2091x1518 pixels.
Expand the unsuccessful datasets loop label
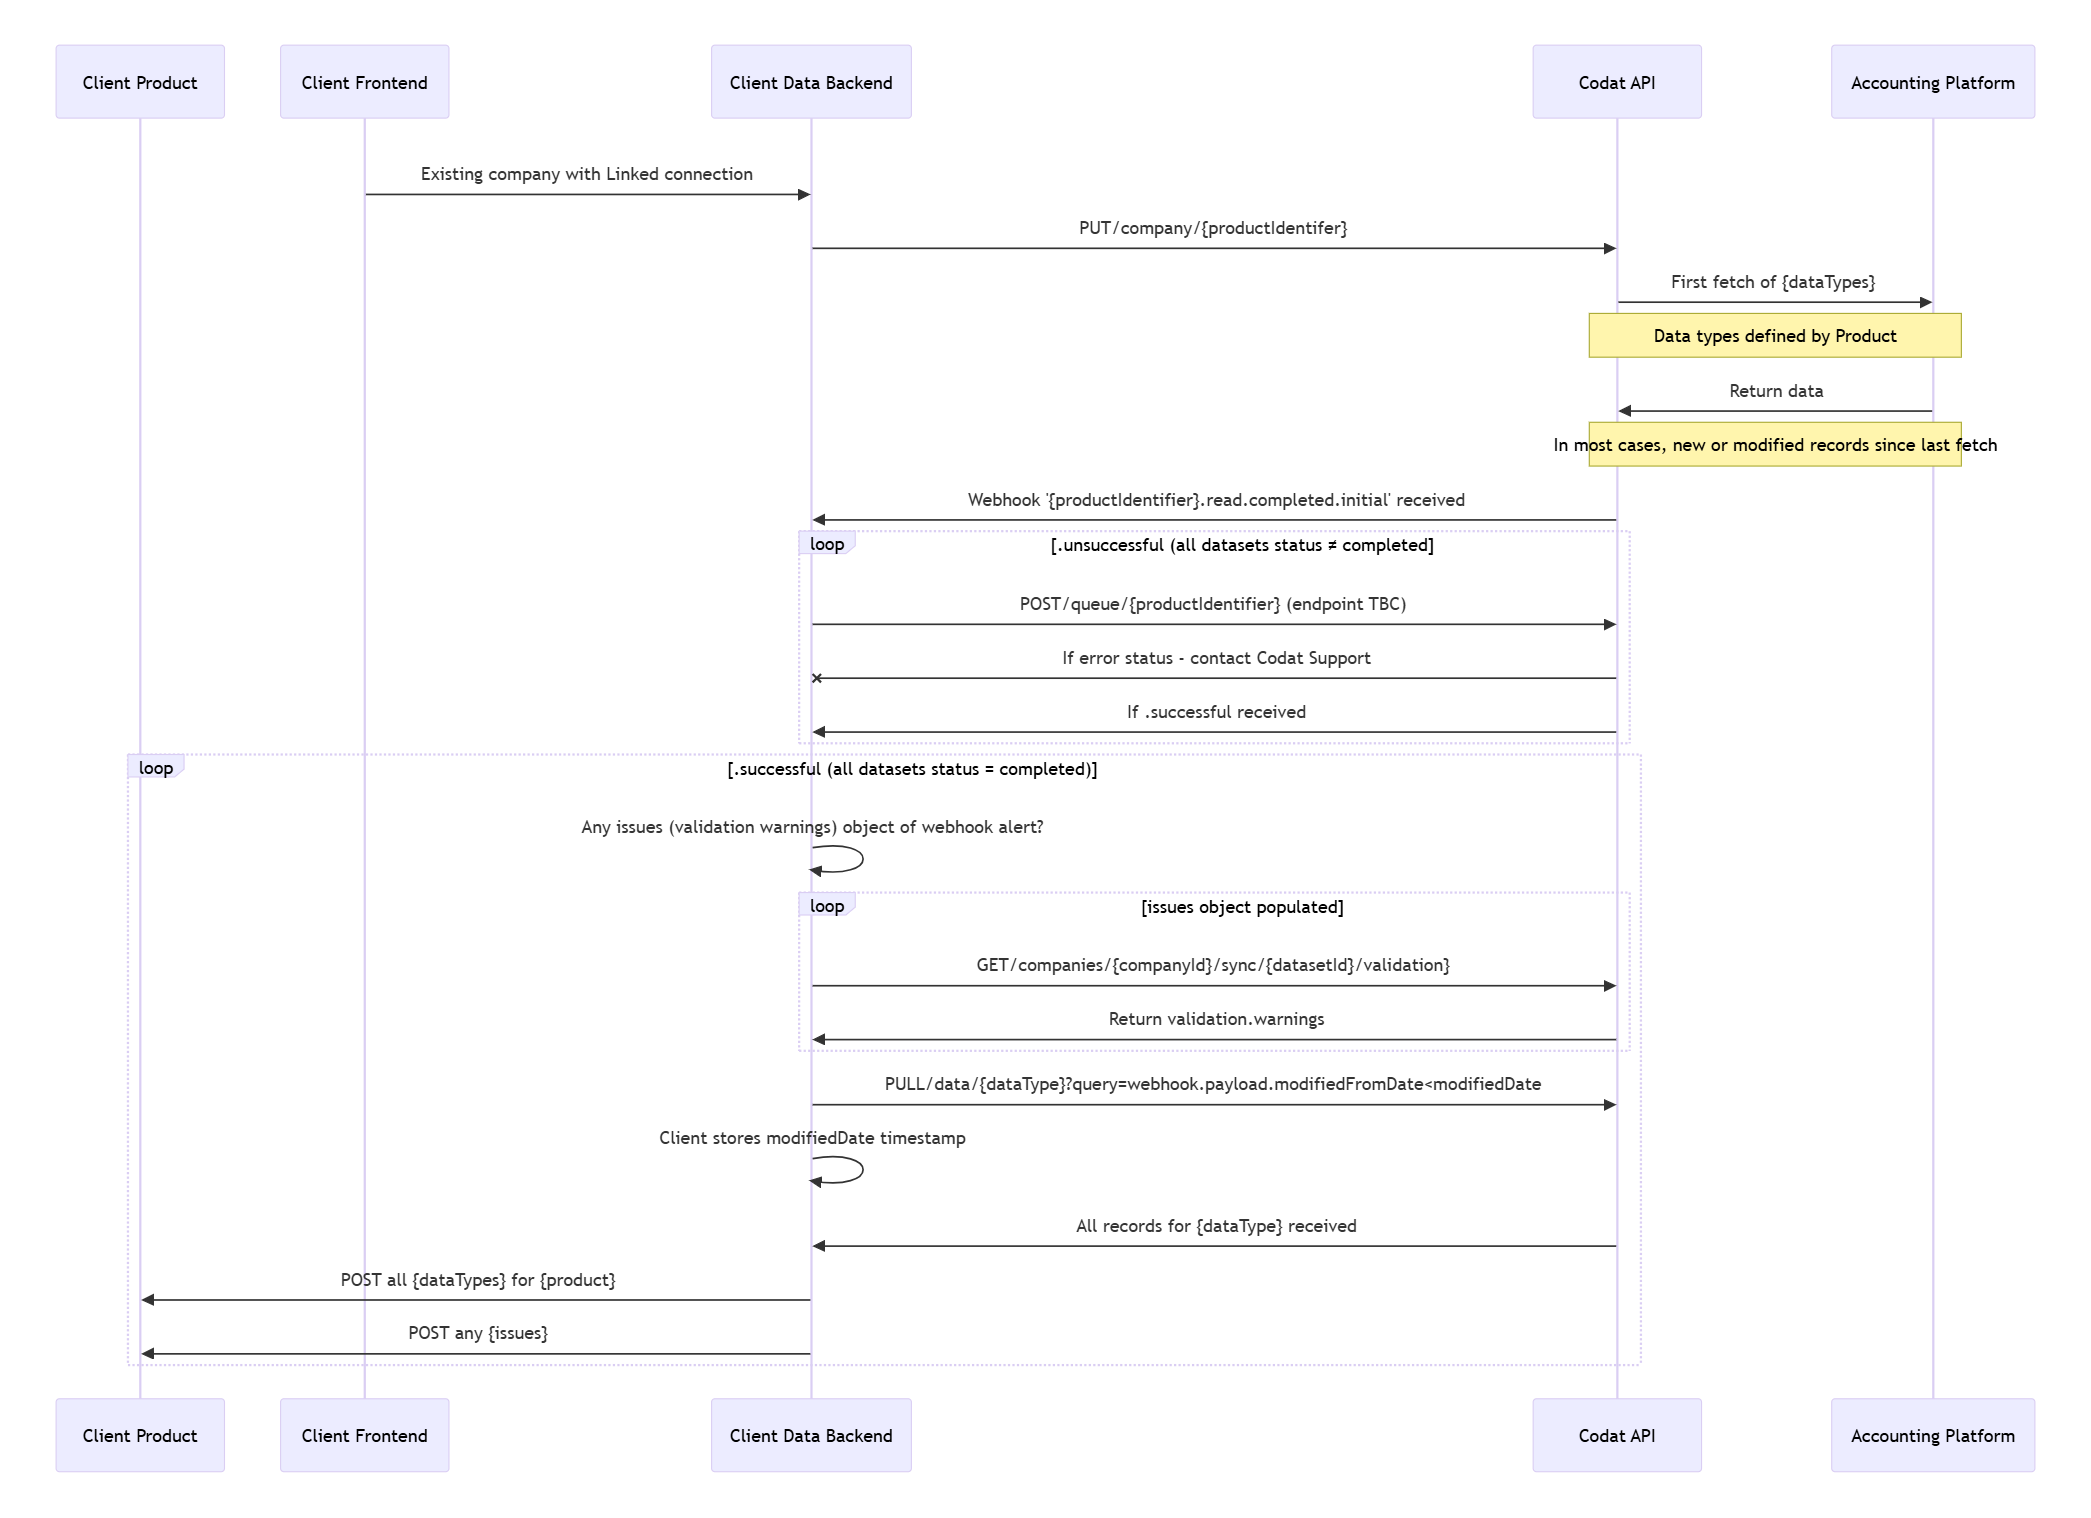tap(826, 543)
